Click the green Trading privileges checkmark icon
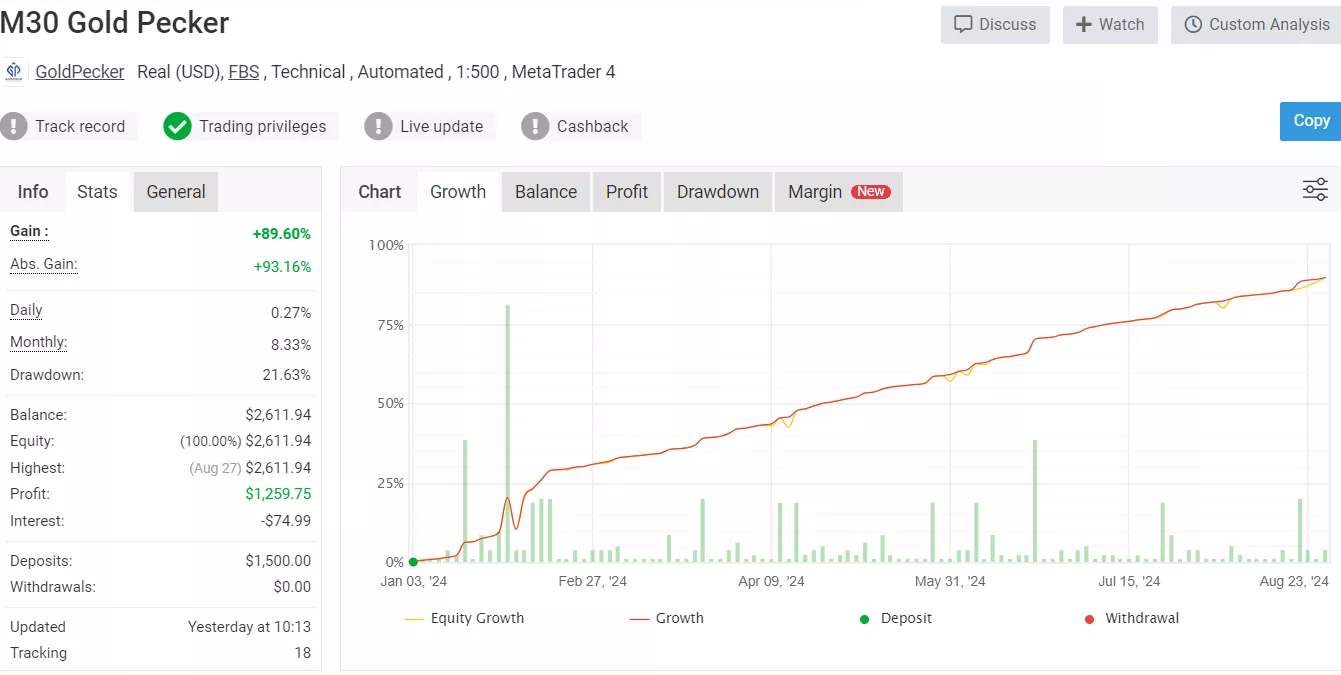The image size is (1341, 675). pyautogui.click(x=177, y=126)
